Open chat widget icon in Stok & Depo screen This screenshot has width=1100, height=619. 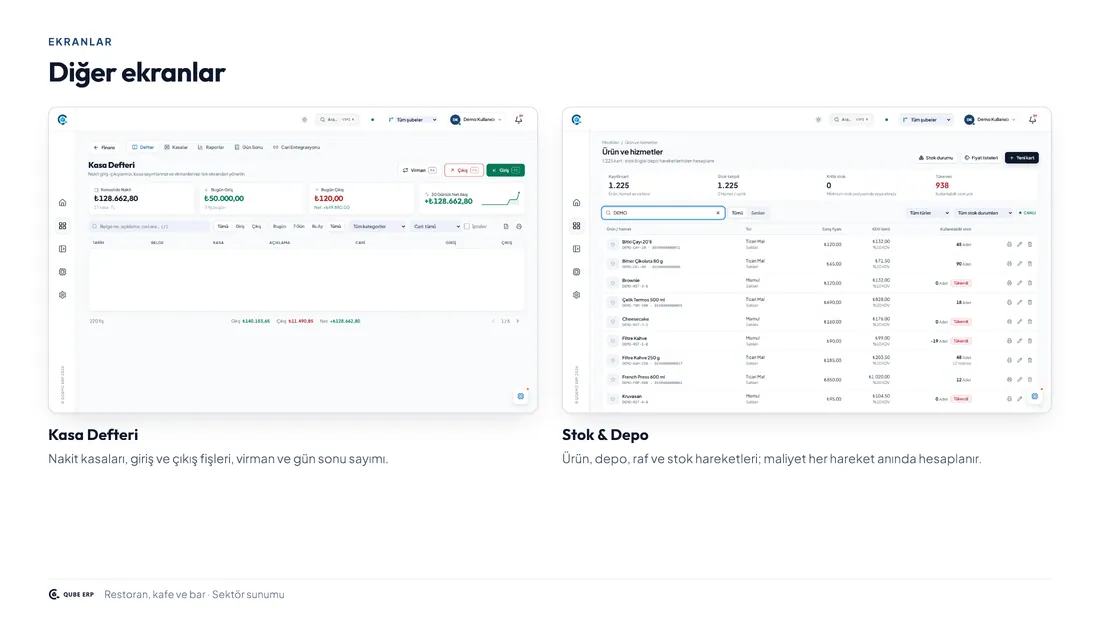tap(1035, 397)
